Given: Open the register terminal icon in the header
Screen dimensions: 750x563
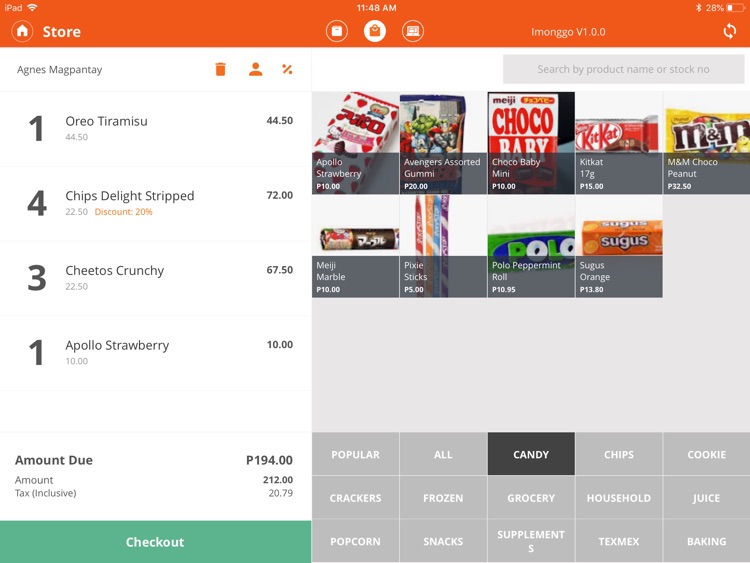Looking at the screenshot, I should 412,32.
